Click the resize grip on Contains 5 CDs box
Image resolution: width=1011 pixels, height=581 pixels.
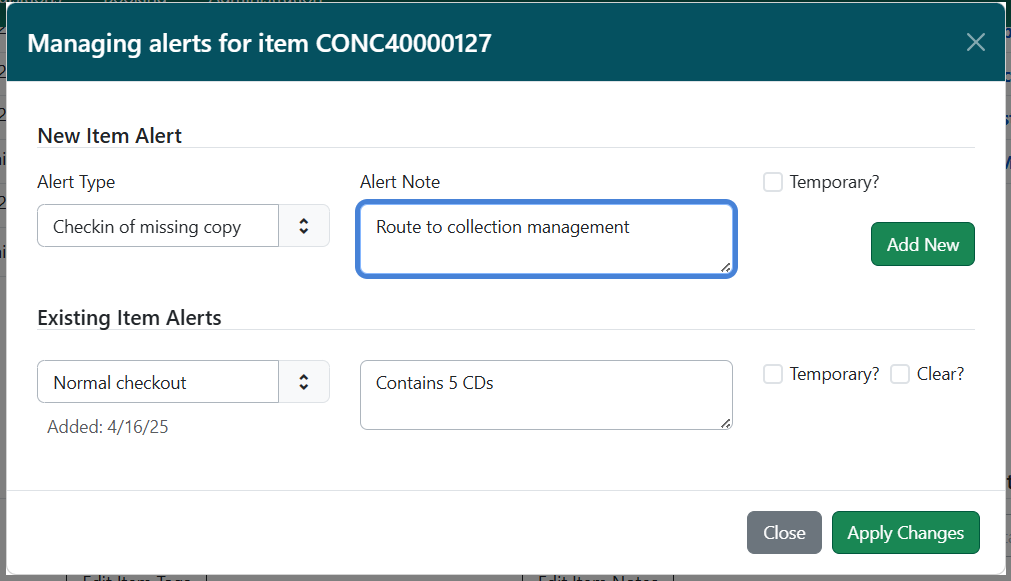click(x=726, y=424)
